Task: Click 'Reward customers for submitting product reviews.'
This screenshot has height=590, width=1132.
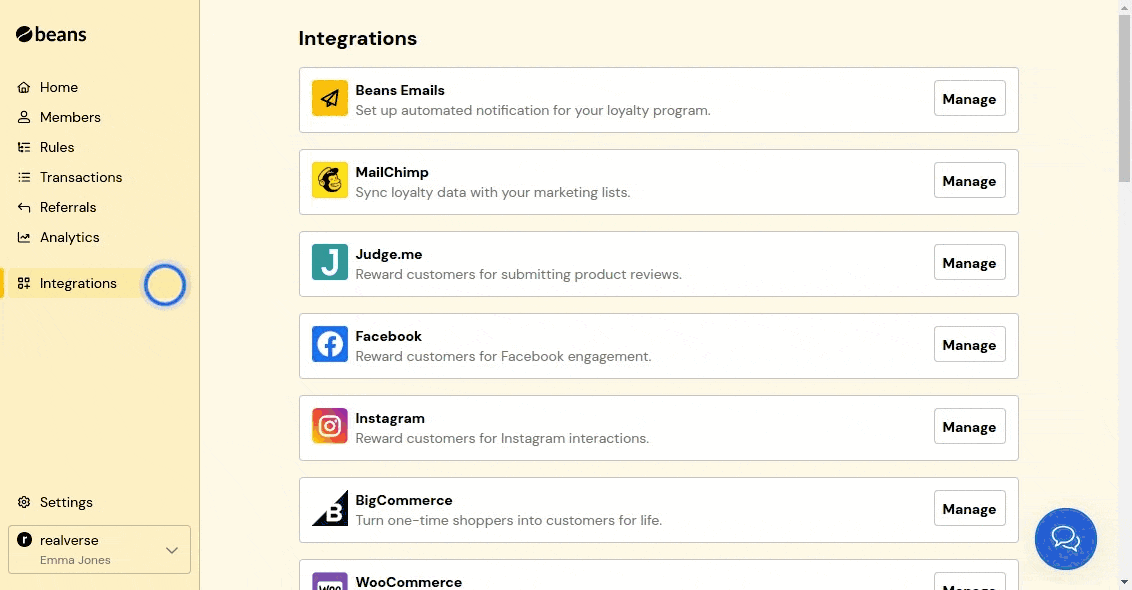Action: pyautogui.click(x=518, y=274)
